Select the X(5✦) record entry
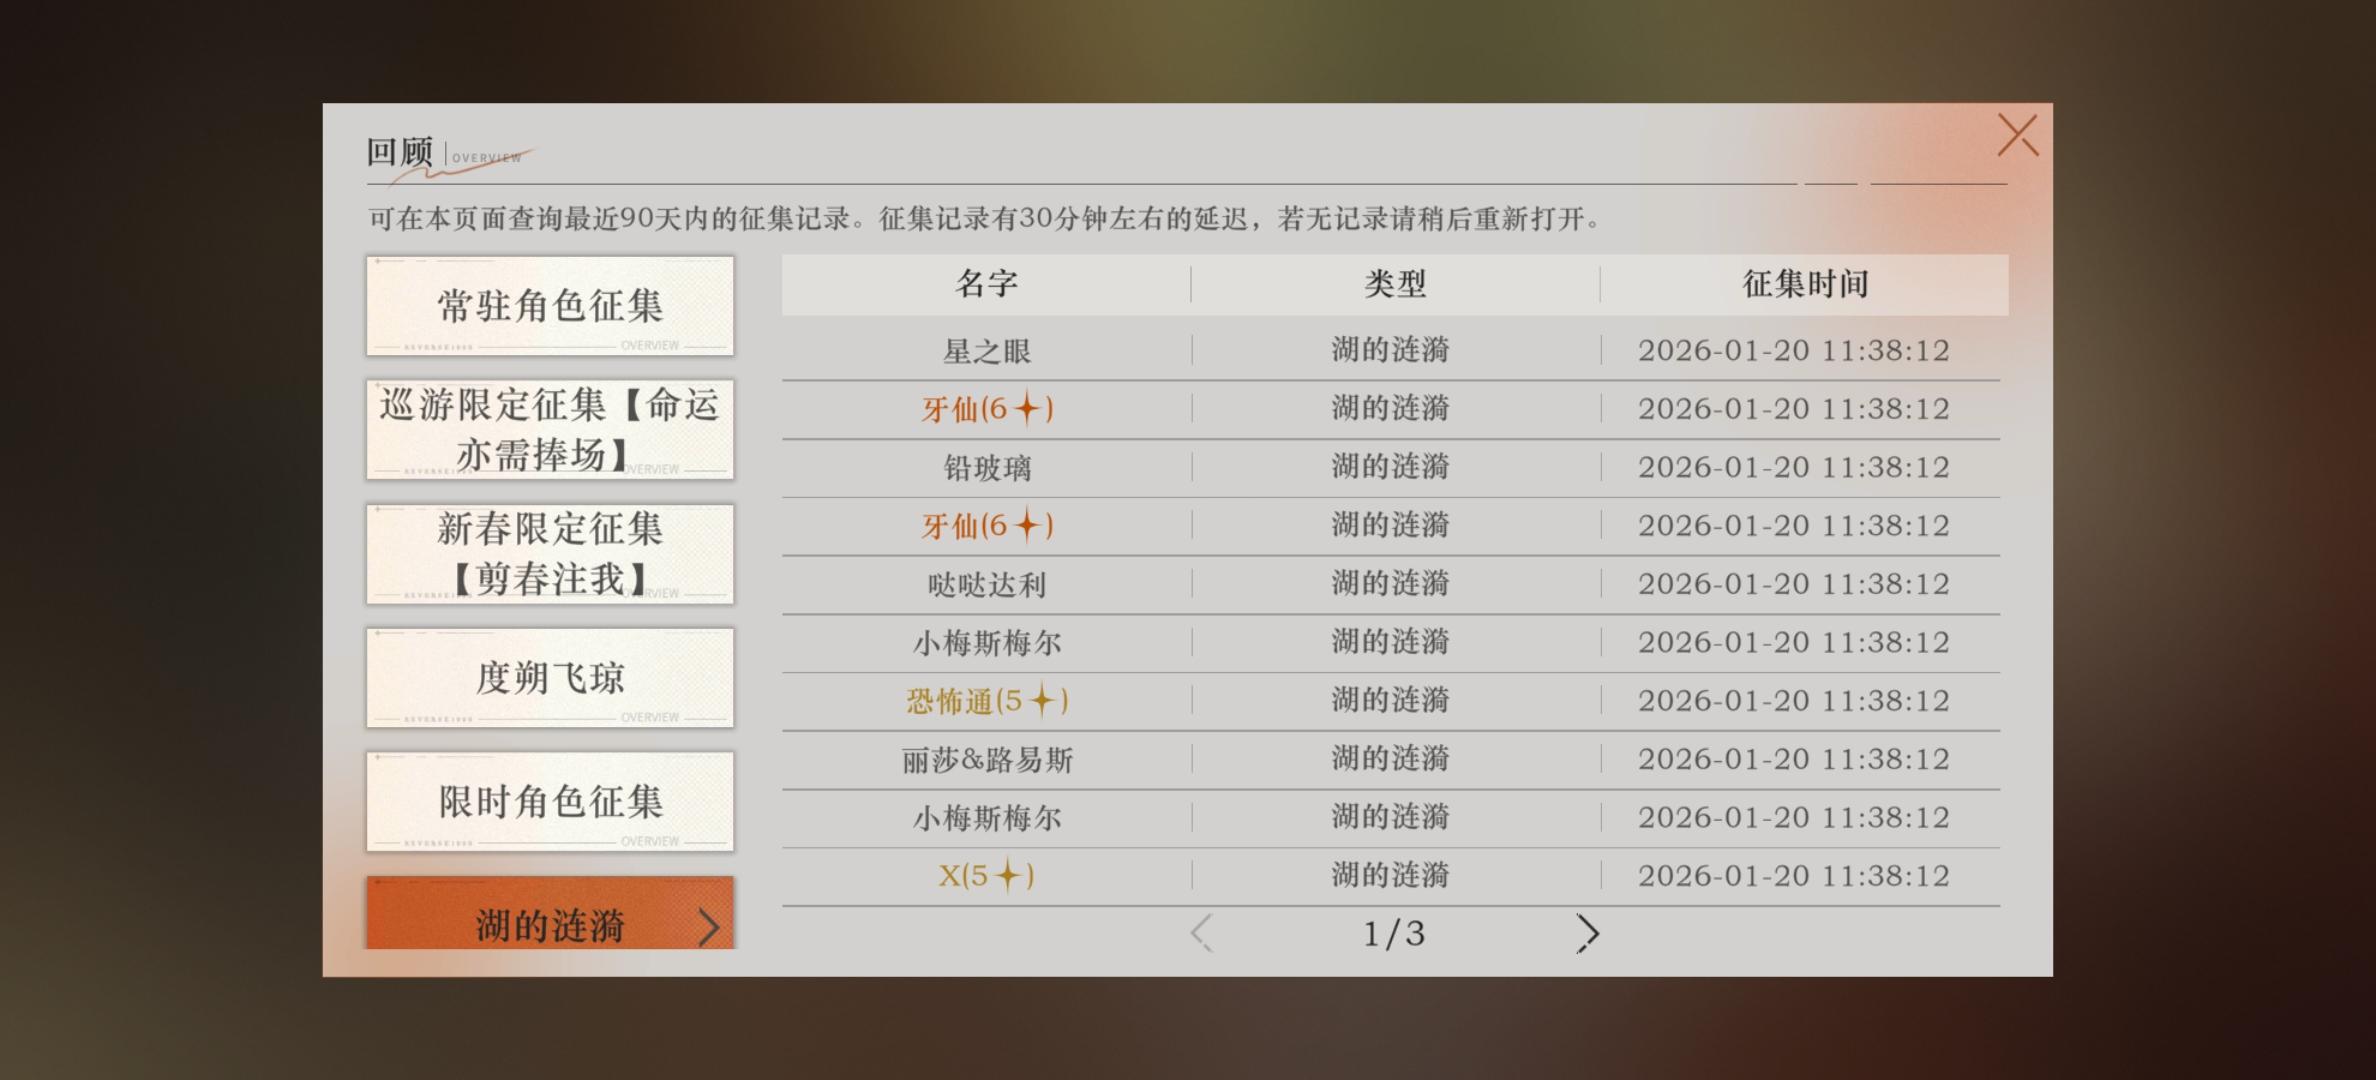Screen dimensions: 2376x1080 [987, 876]
